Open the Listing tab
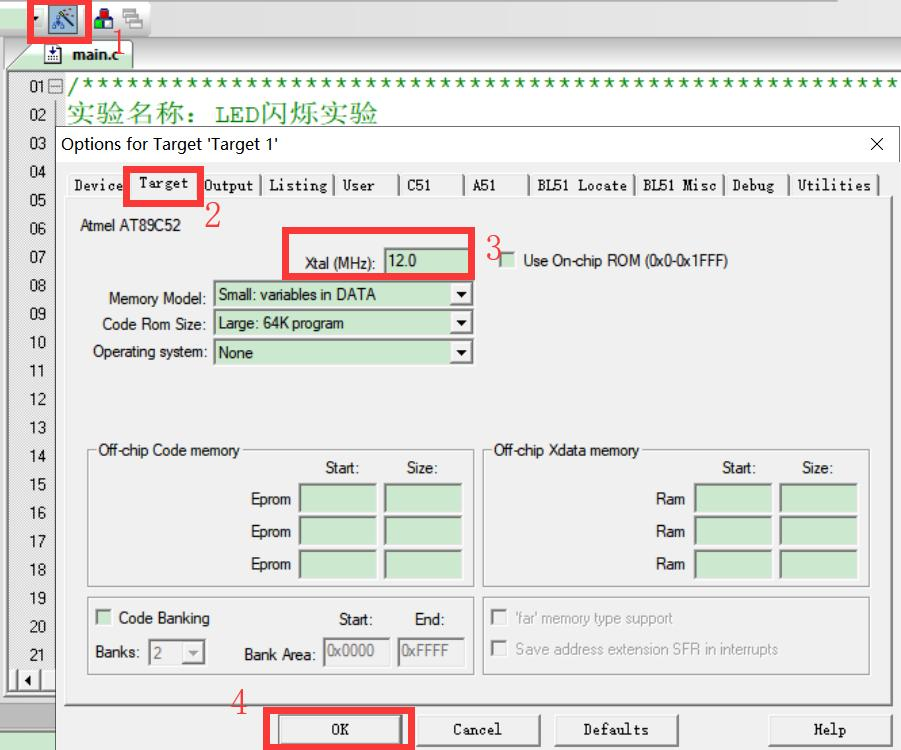Viewport: 901px width, 750px height. click(x=298, y=185)
